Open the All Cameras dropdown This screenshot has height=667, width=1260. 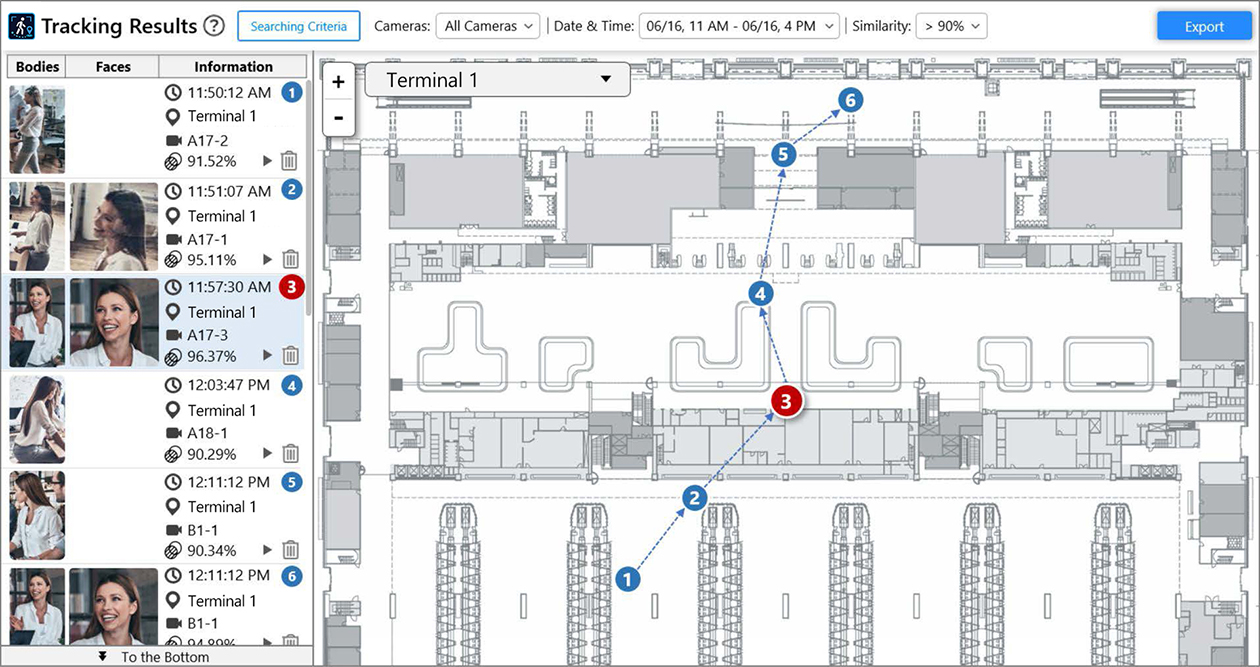(487, 26)
